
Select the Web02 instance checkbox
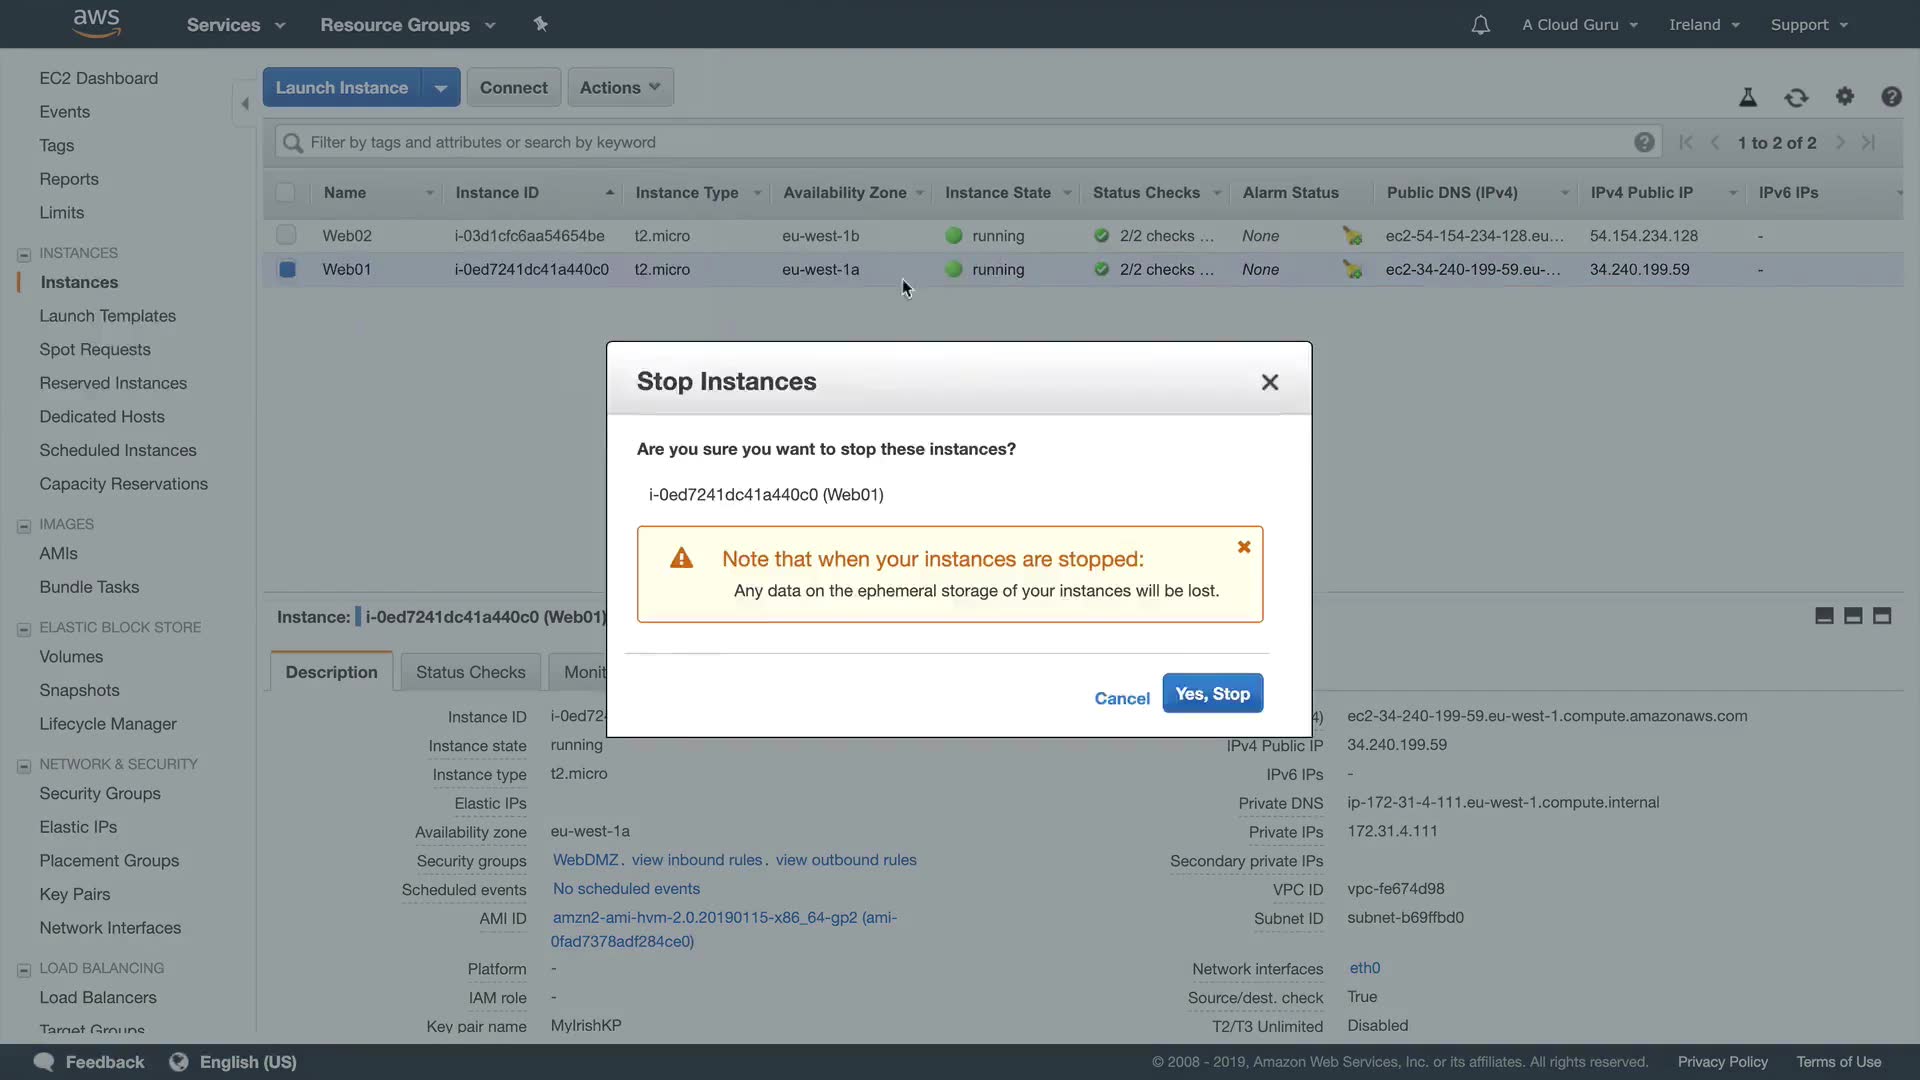coord(287,235)
